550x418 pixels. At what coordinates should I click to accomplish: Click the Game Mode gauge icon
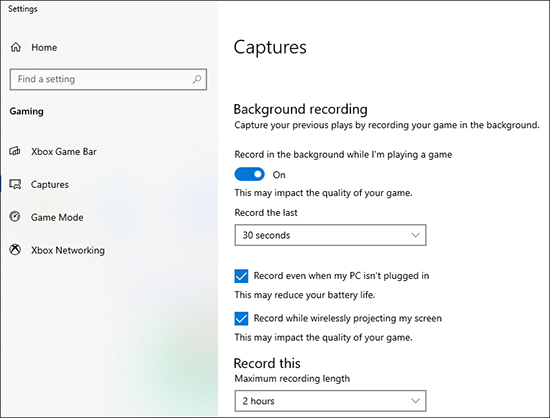15,217
